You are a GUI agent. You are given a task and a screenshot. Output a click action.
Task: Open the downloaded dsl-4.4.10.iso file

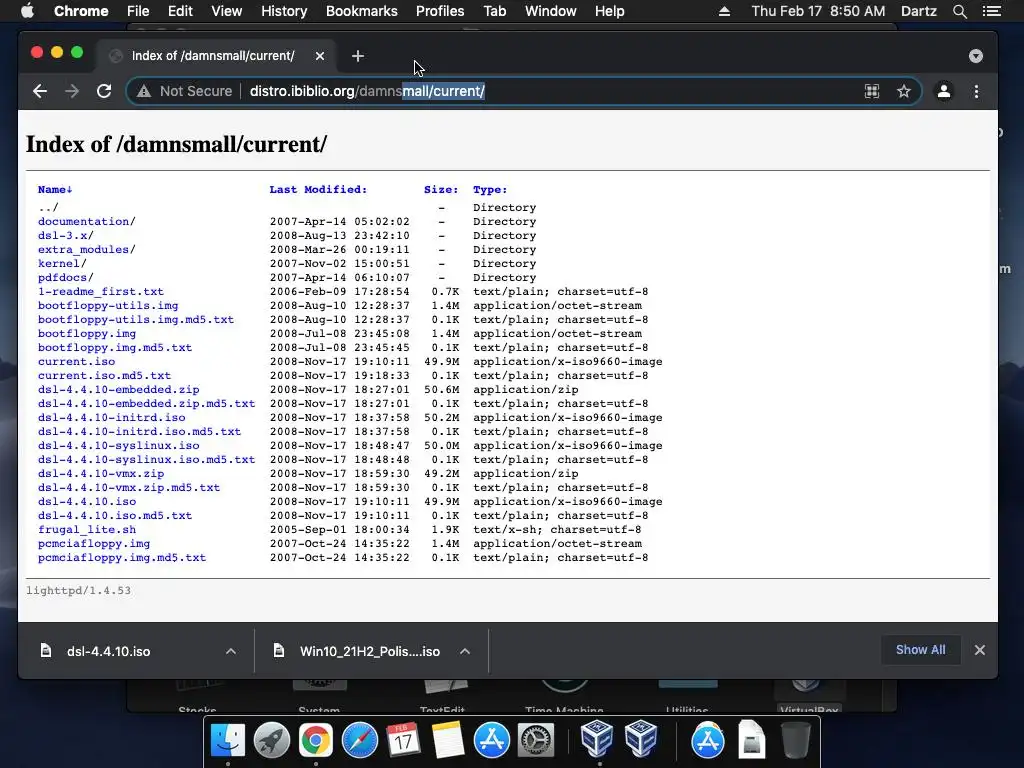pos(108,652)
